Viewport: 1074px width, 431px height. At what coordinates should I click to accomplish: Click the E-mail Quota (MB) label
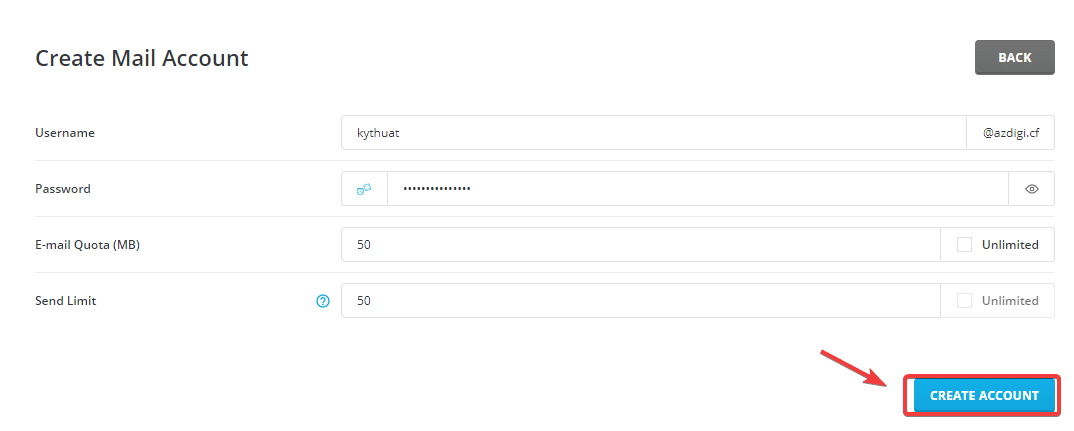87,244
